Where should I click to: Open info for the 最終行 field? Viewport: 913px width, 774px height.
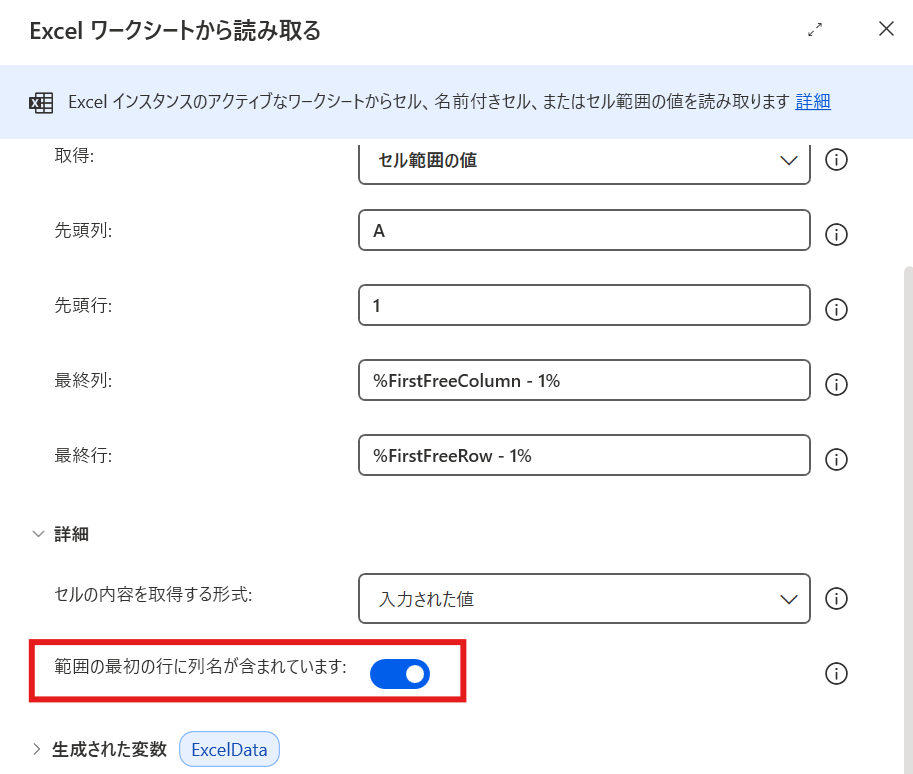[836, 459]
